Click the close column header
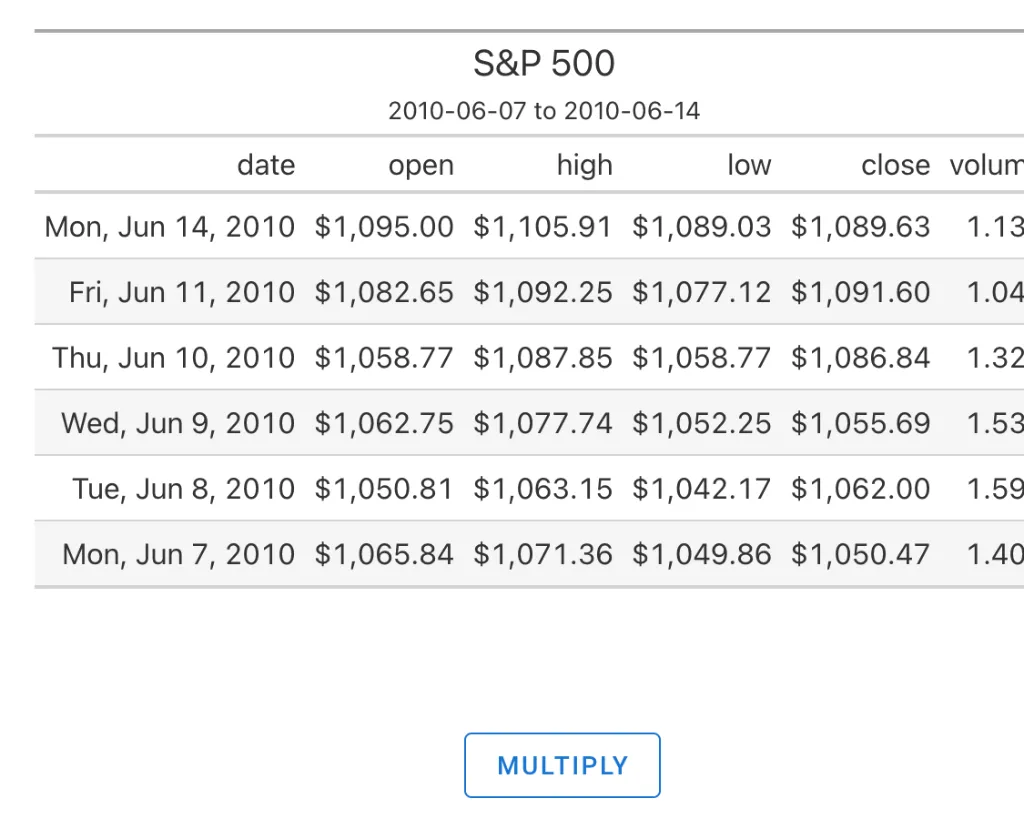Viewport: 1024px width, 819px height. 895,165
